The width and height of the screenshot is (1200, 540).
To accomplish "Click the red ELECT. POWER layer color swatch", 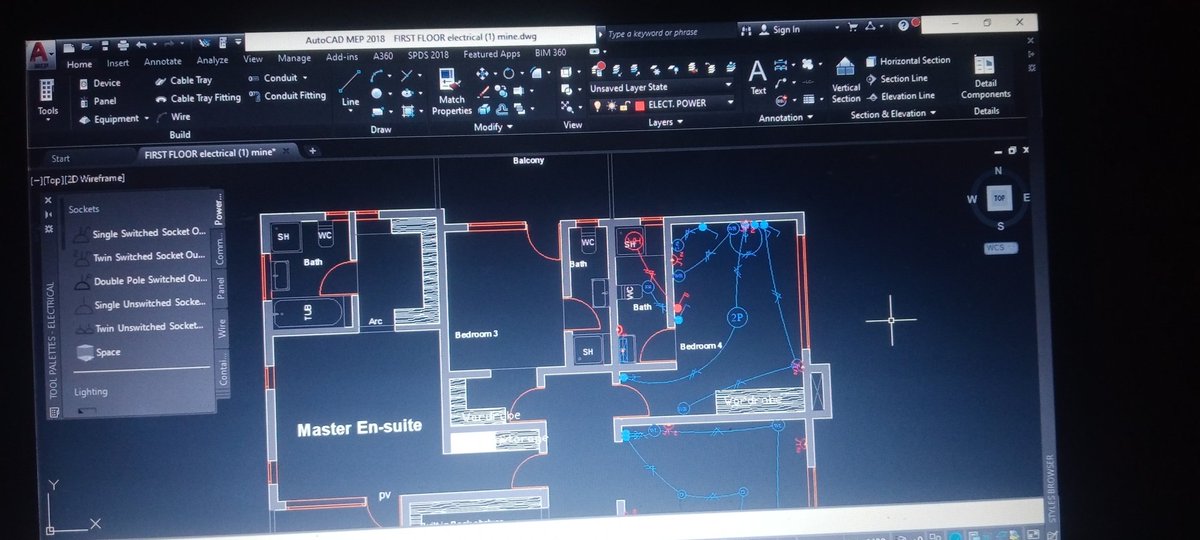I will click(639, 104).
